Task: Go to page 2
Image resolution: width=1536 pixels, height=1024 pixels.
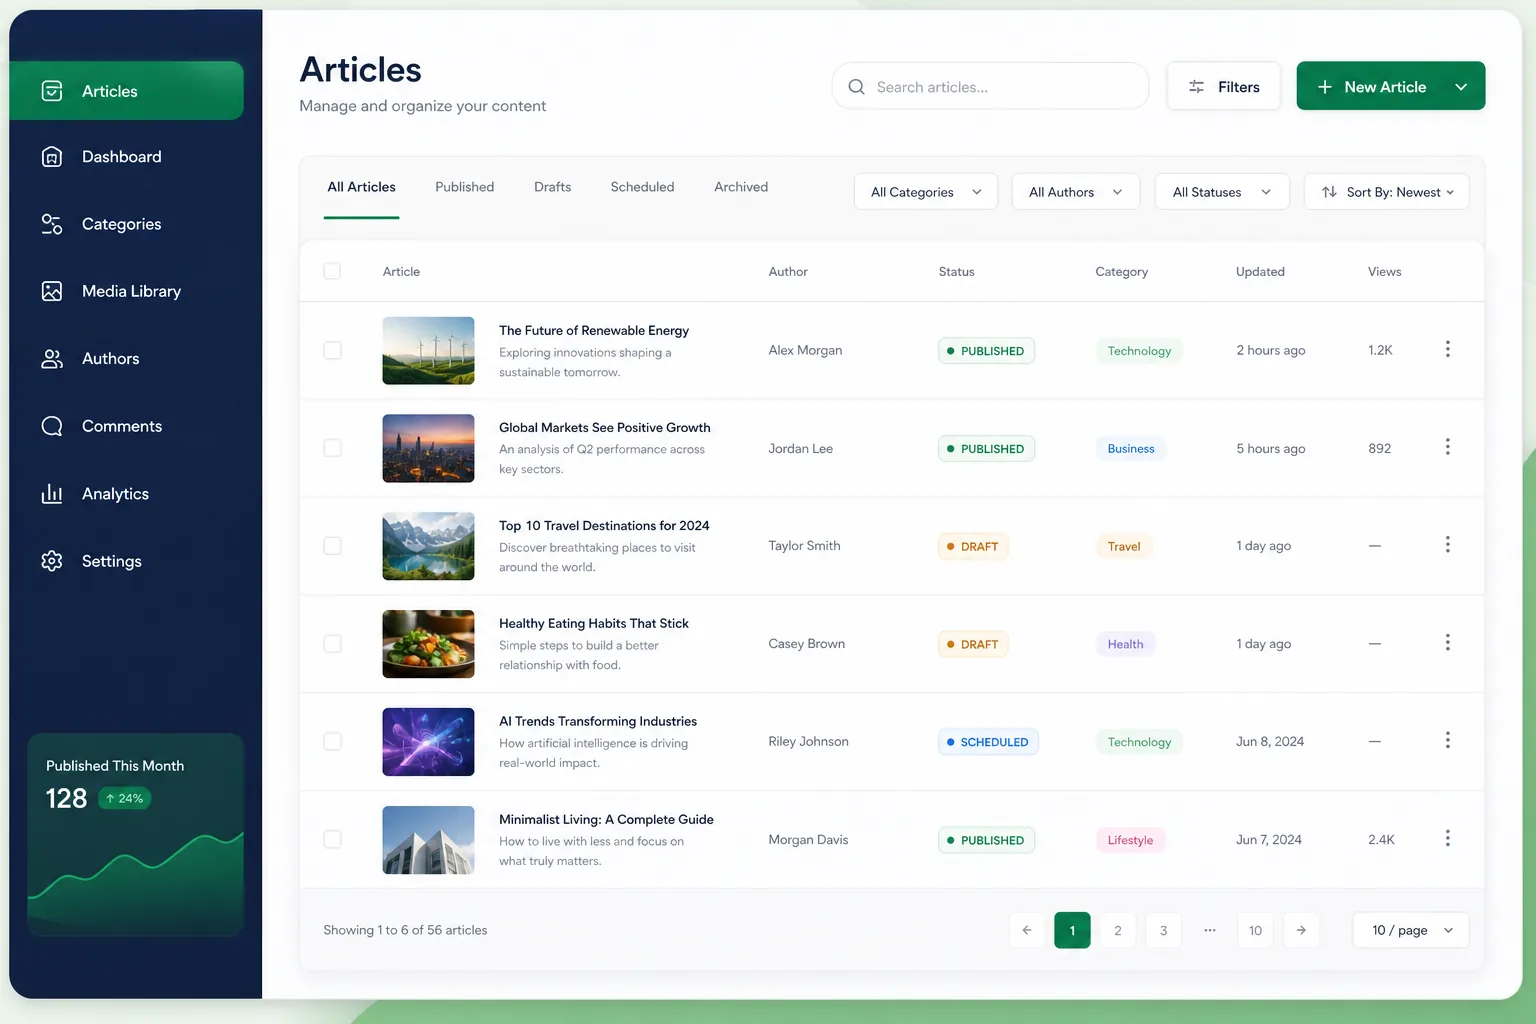Action: coord(1118,930)
